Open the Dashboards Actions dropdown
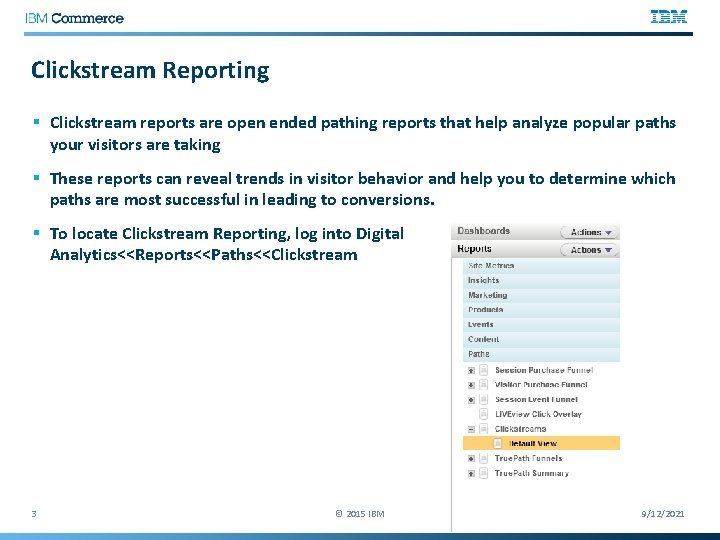 tap(590, 232)
